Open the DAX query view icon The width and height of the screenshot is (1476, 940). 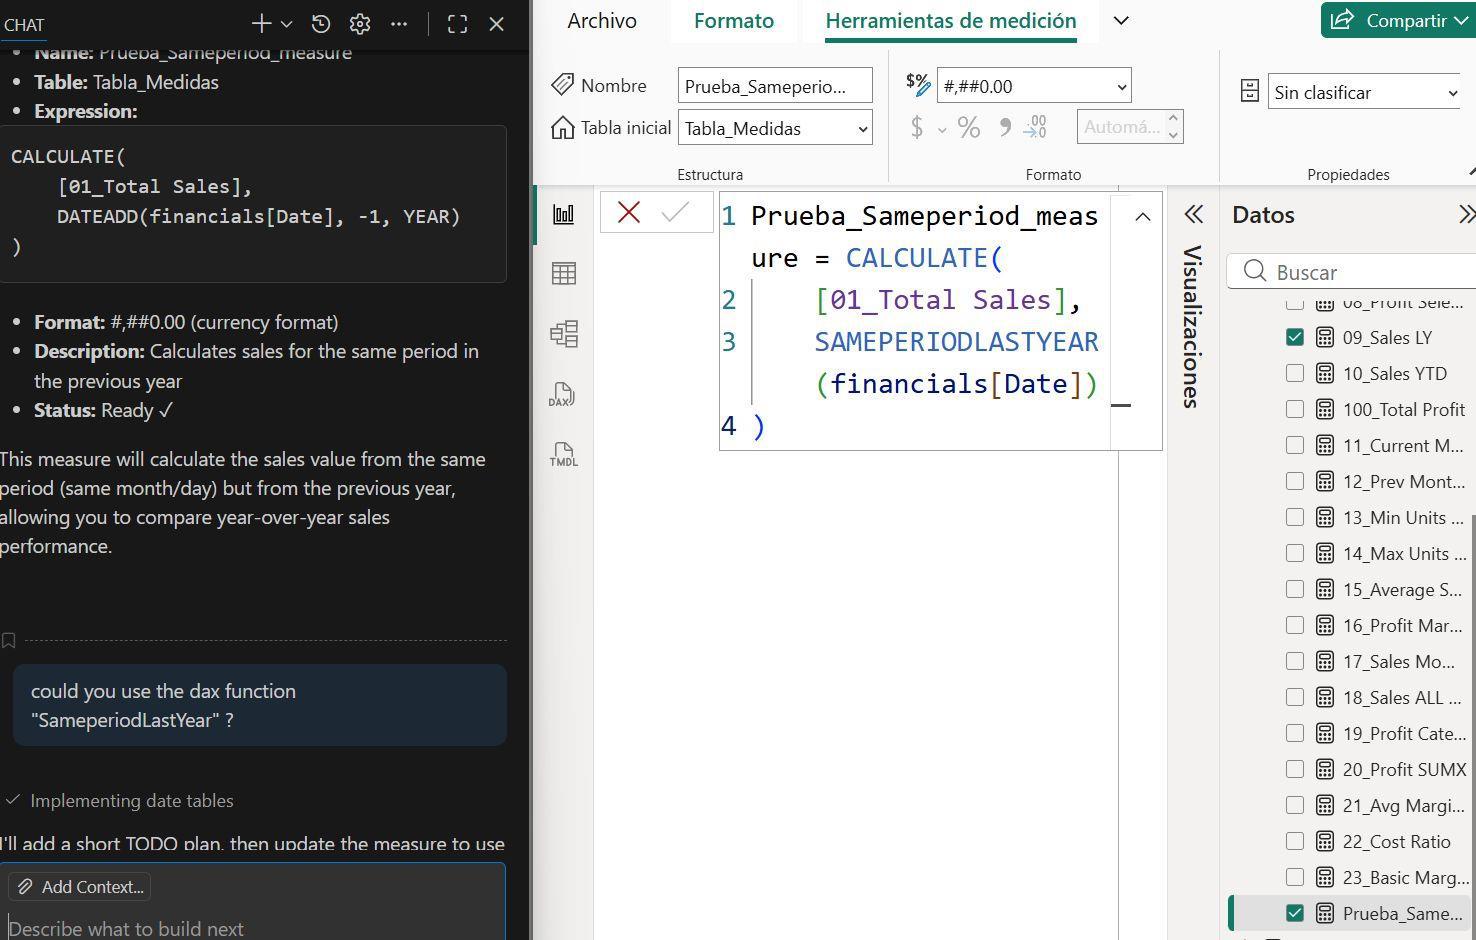coord(564,395)
